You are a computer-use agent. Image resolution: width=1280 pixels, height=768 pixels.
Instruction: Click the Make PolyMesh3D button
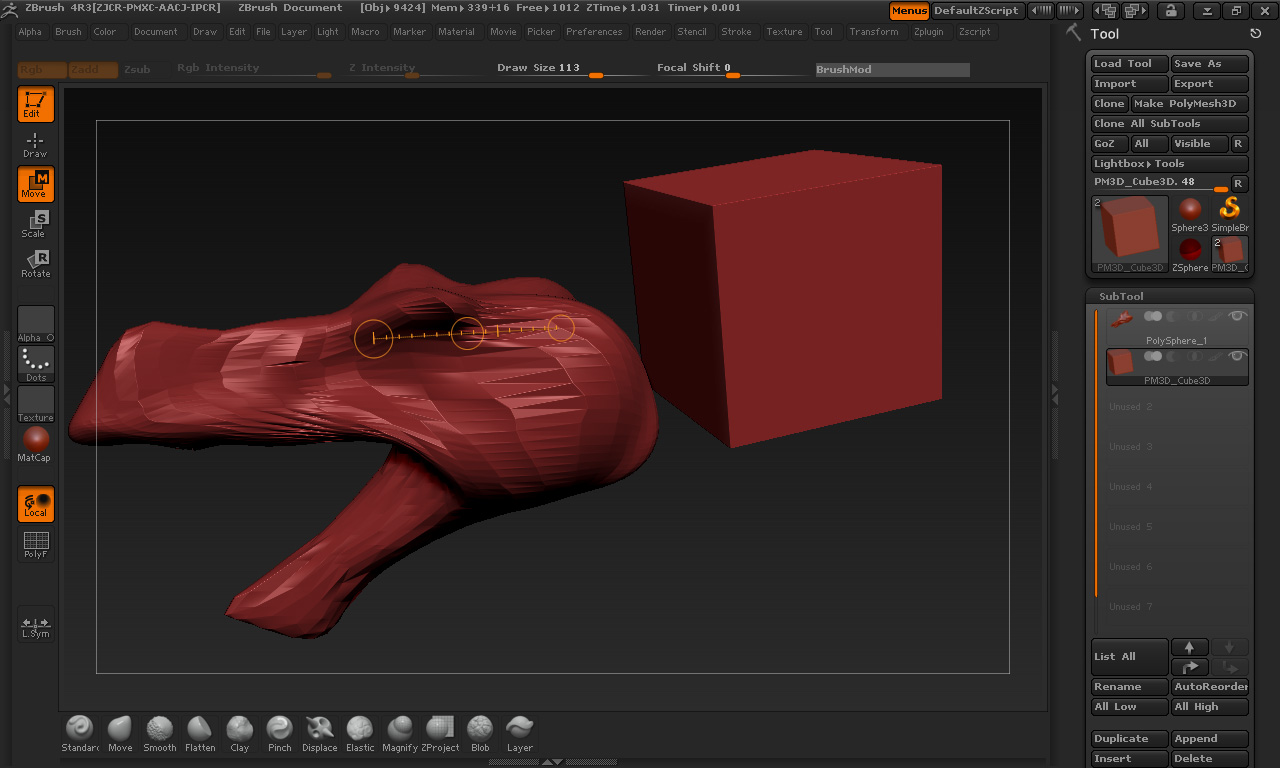coord(1189,104)
